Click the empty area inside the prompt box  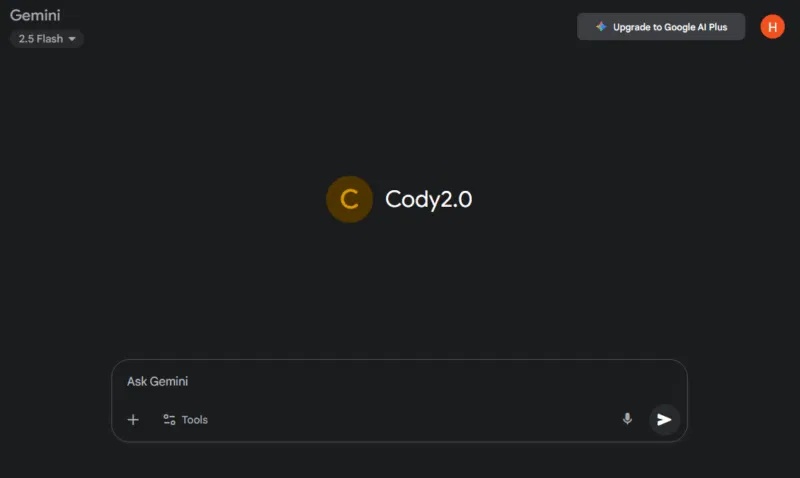(399, 400)
